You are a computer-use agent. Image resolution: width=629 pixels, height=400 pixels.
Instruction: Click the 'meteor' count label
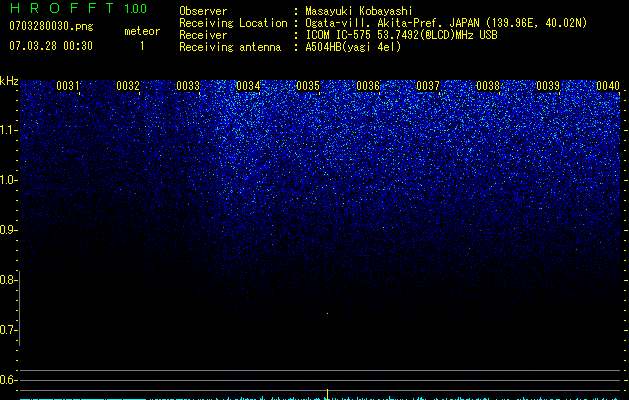142,31
